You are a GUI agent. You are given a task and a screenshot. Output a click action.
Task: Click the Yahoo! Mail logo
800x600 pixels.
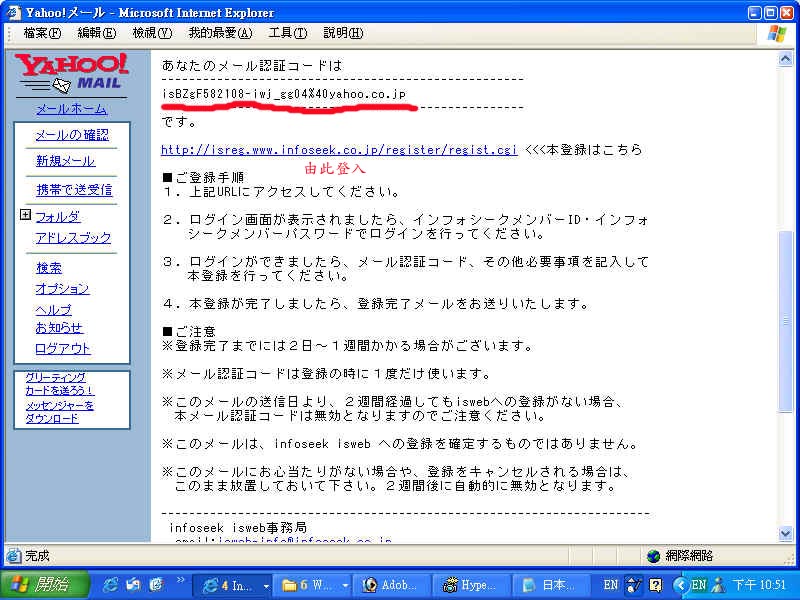click(x=71, y=72)
